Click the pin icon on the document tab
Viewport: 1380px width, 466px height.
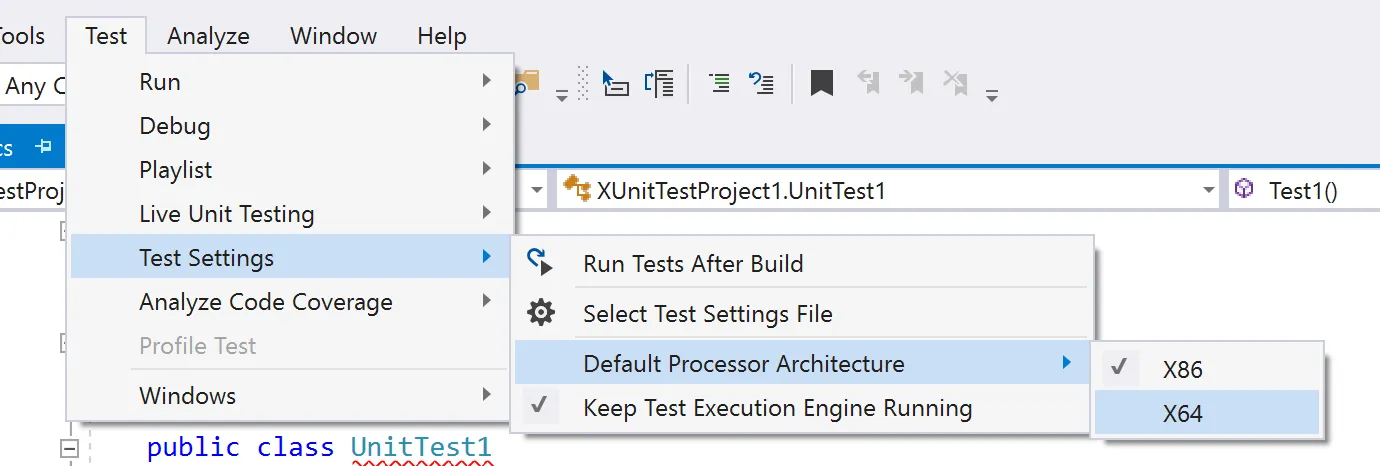click(x=43, y=147)
